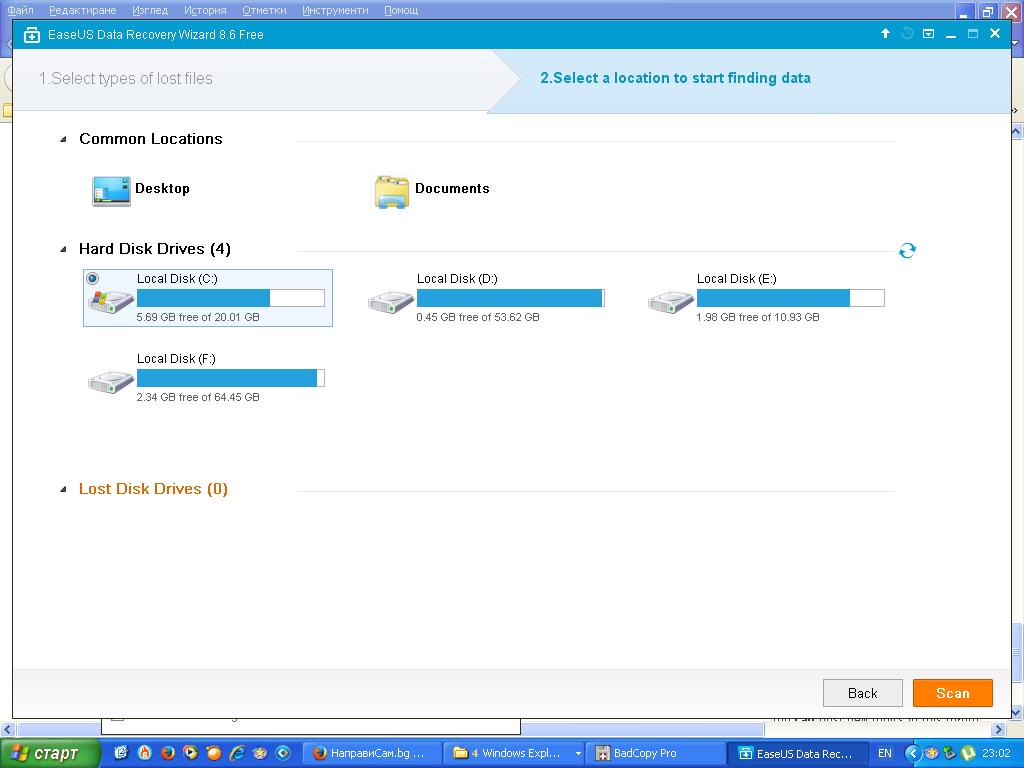Collapse the Common Locations section
The height and width of the screenshot is (768, 1024).
tap(63, 139)
